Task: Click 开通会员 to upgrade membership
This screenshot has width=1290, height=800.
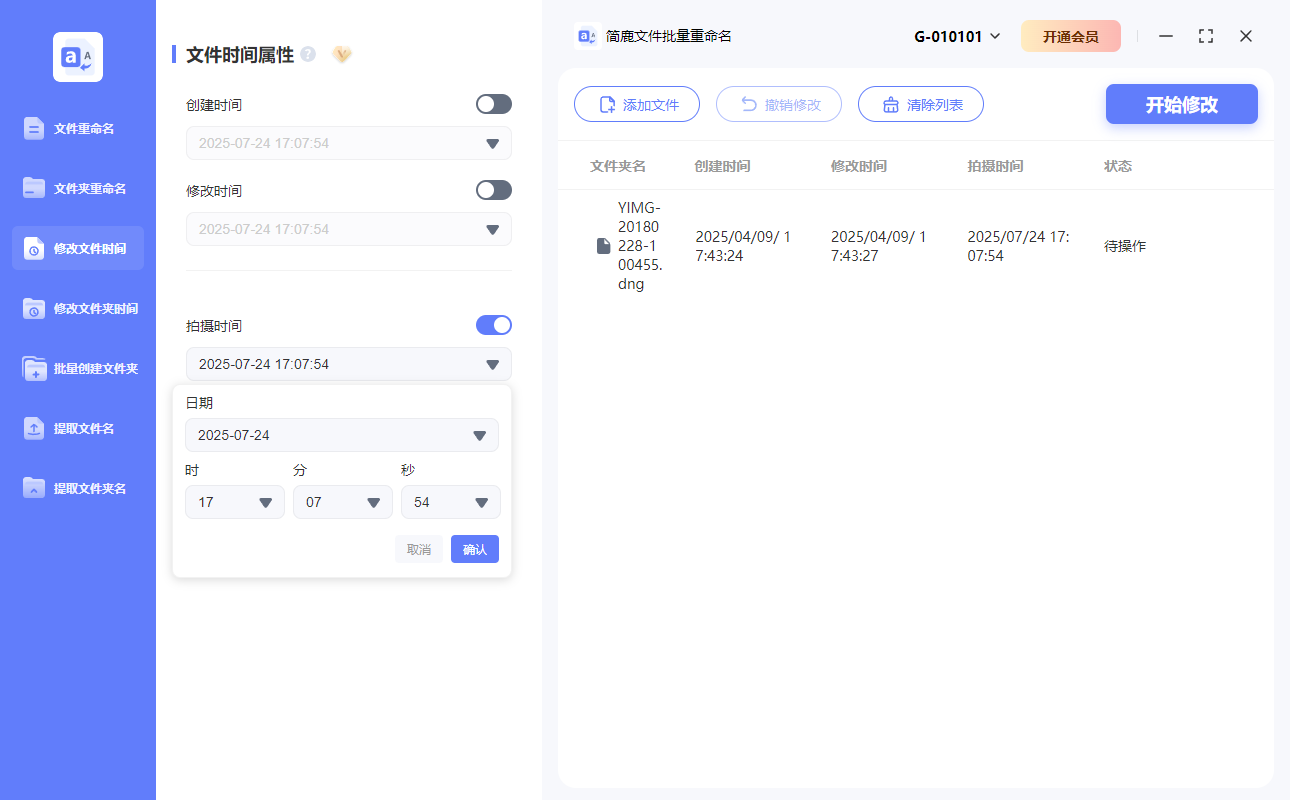Action: (x=1071, y=35)
